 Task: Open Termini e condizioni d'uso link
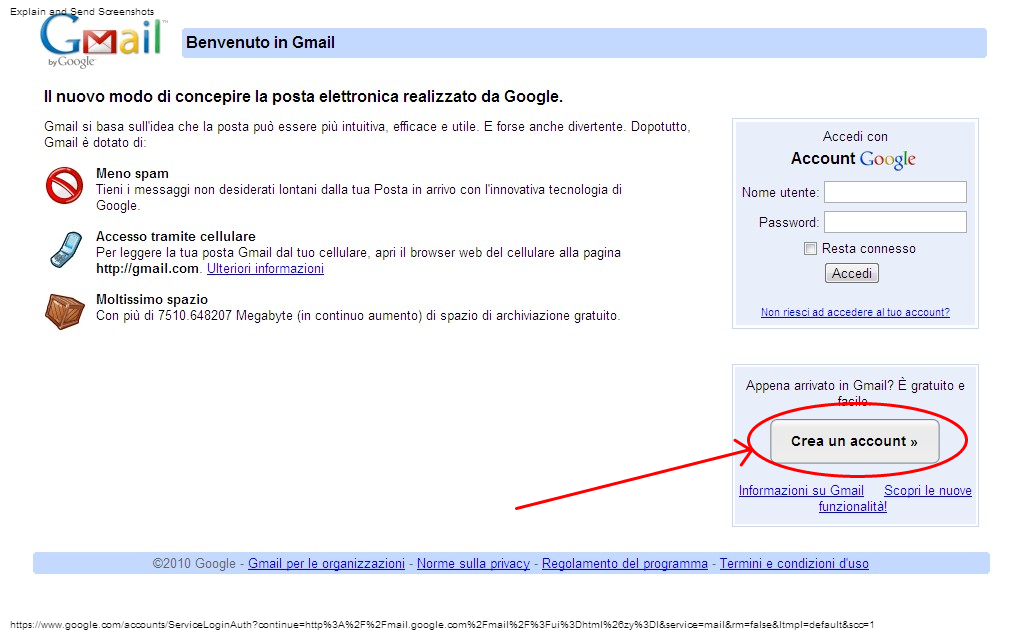[x=794, y=563]
